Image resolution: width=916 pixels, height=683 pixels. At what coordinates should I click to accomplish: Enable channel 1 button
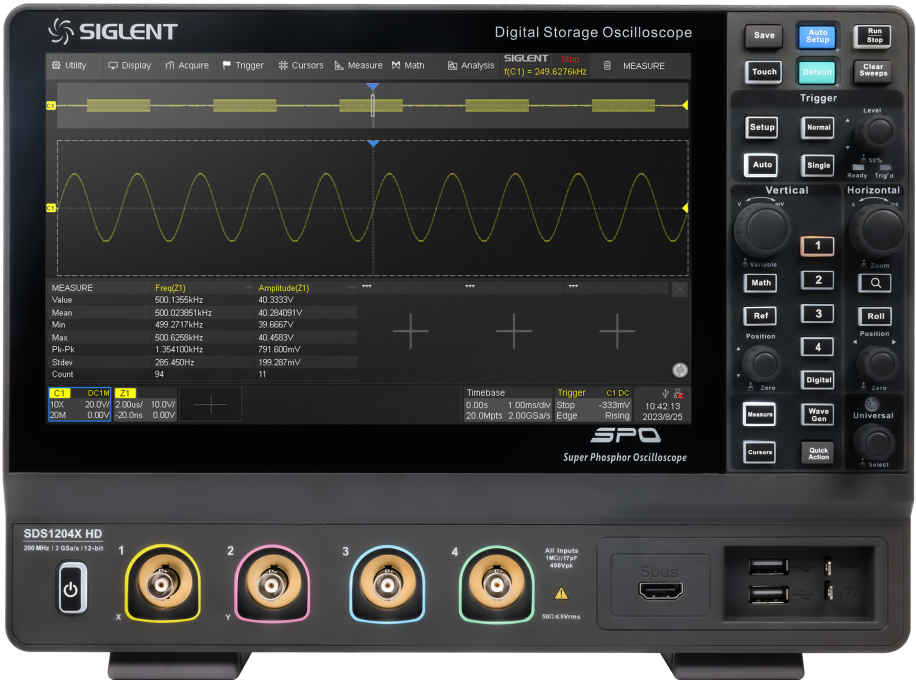point(817,246)
